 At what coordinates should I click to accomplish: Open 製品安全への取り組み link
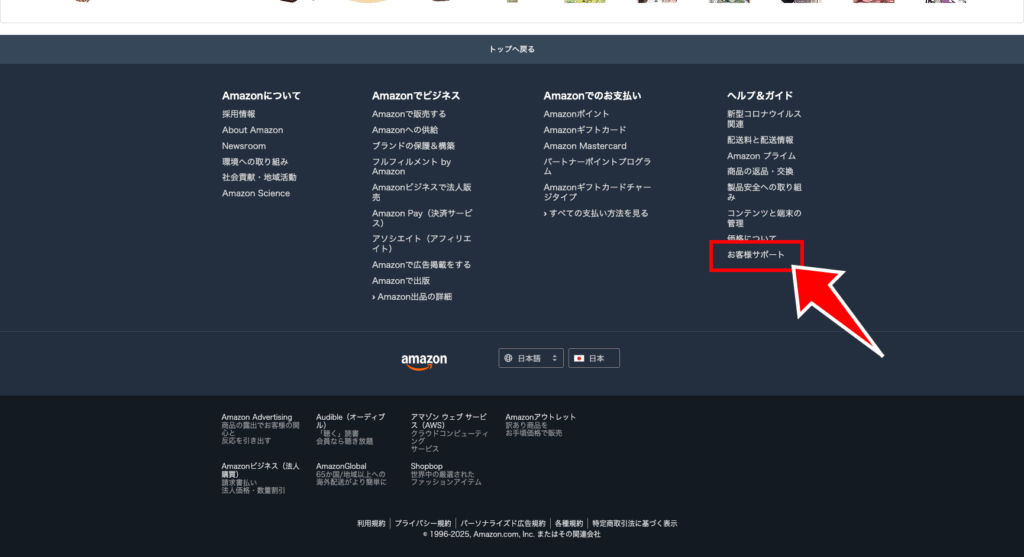pos(764,192)
